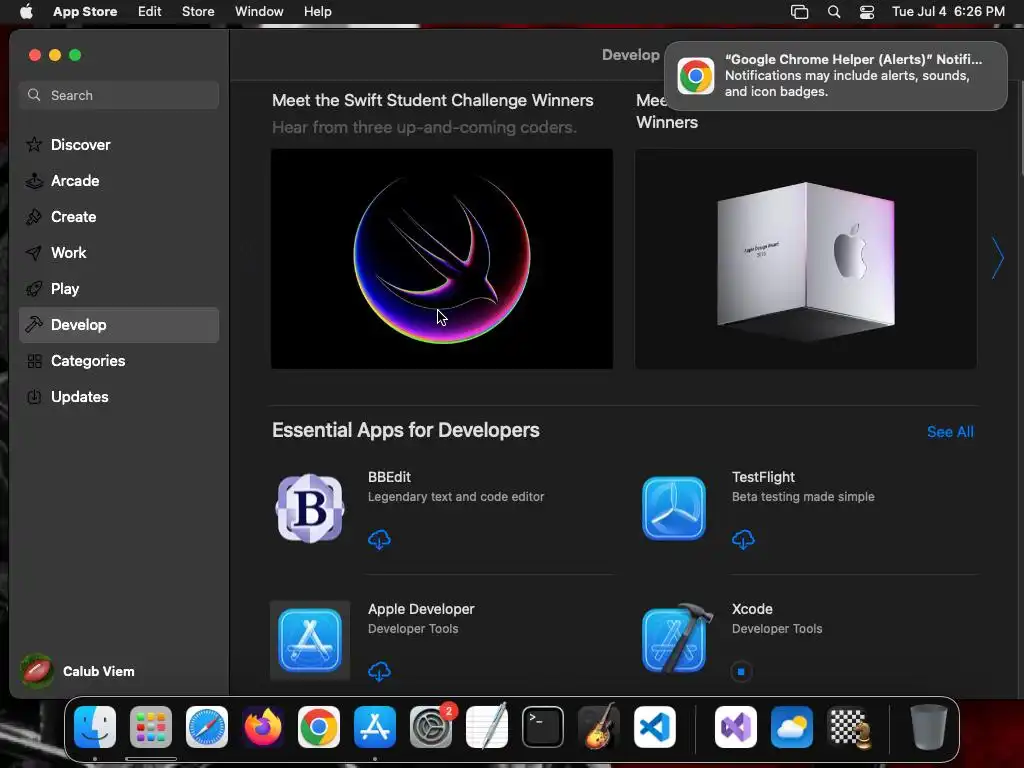Click the App Store search field
1024x768 pixels.
click(119, 95)
